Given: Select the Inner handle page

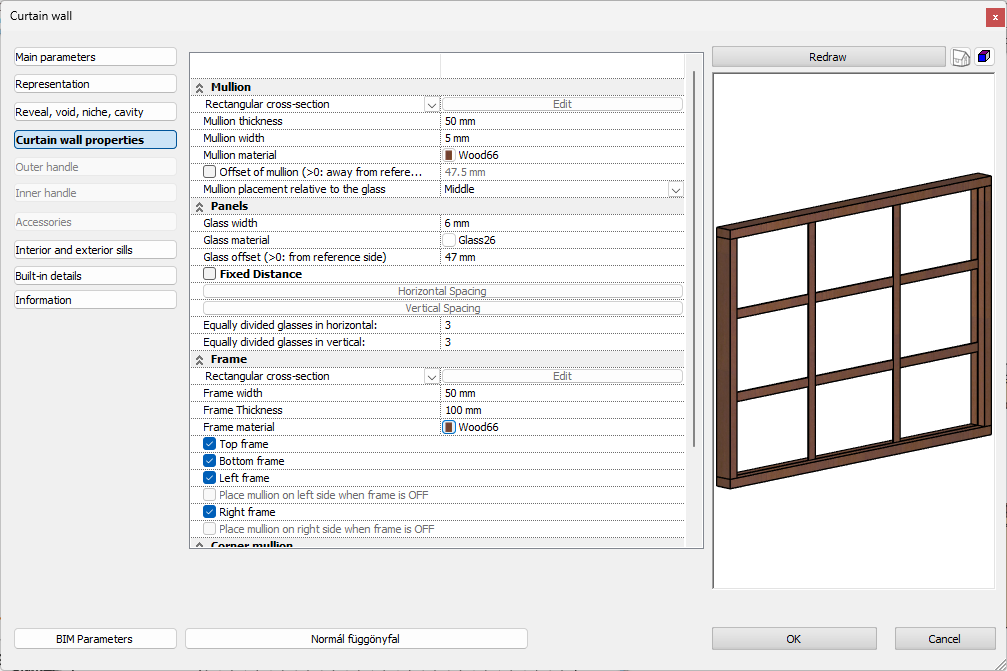Looking at the screenshot, I should click(95, 193).
